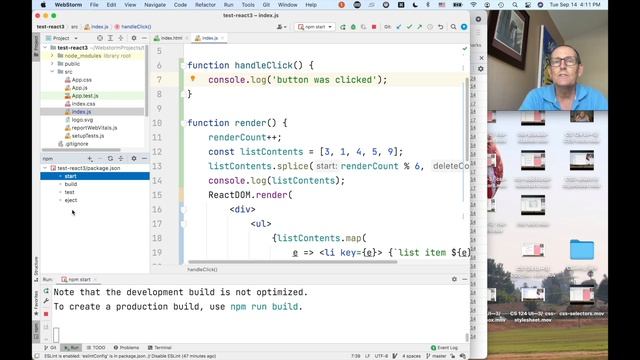This screenshot has width=640, height=360.
Task: Click the Git update project arrow icon
Action: pyautogui.click(x=399, y=27)
